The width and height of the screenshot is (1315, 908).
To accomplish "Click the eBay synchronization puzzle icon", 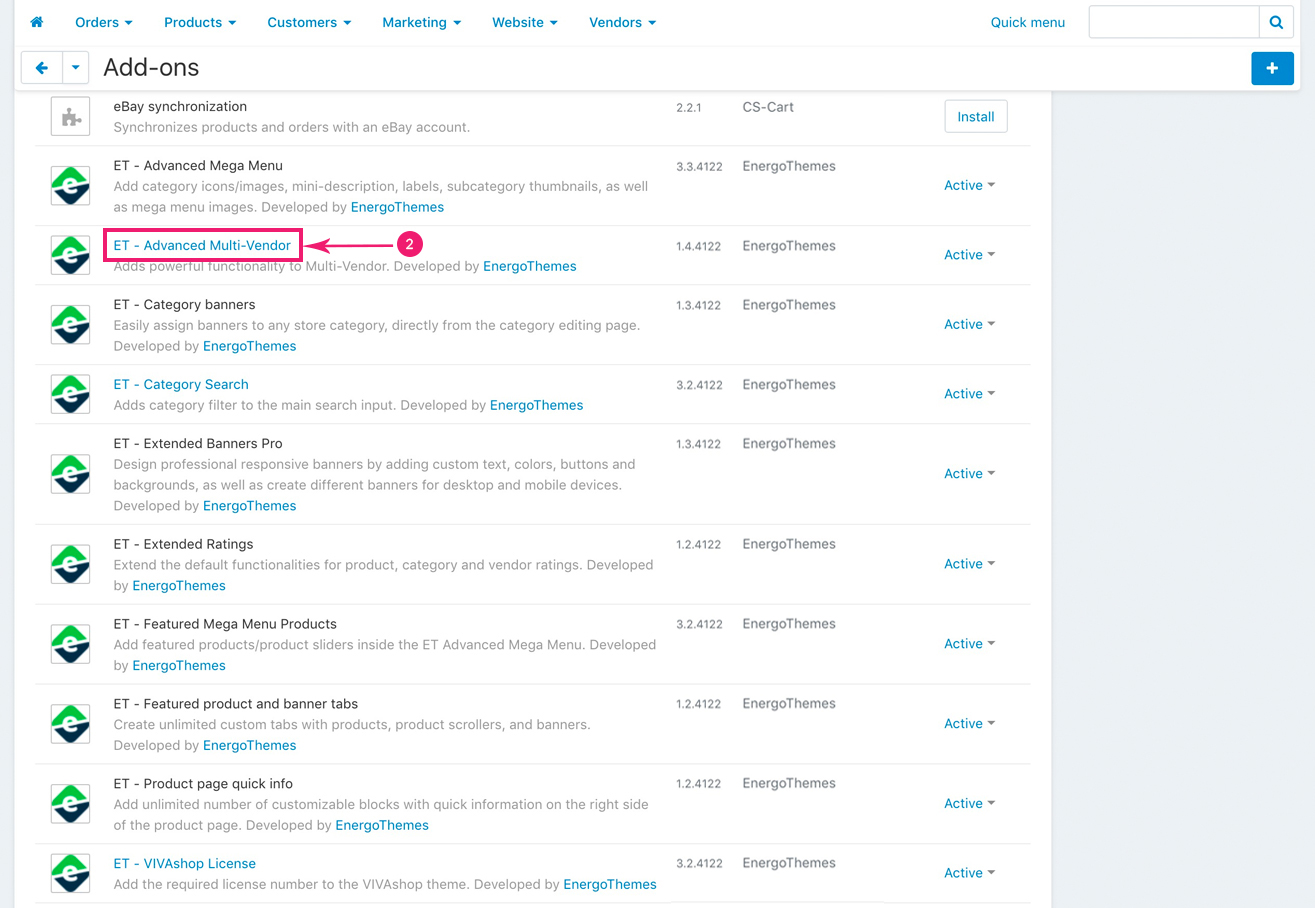I will coord(71,117).
